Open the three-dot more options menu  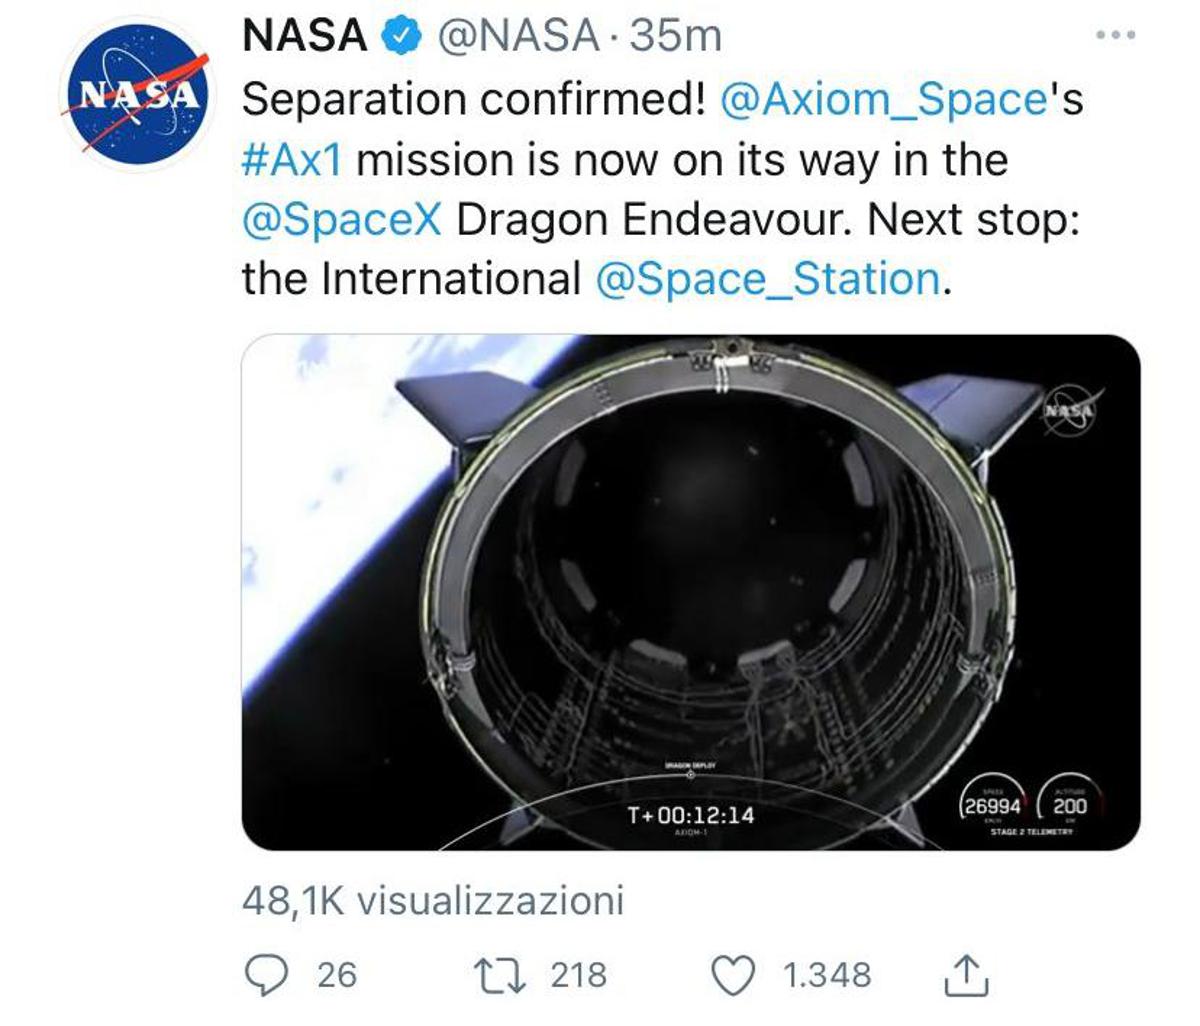[1115, 36]
